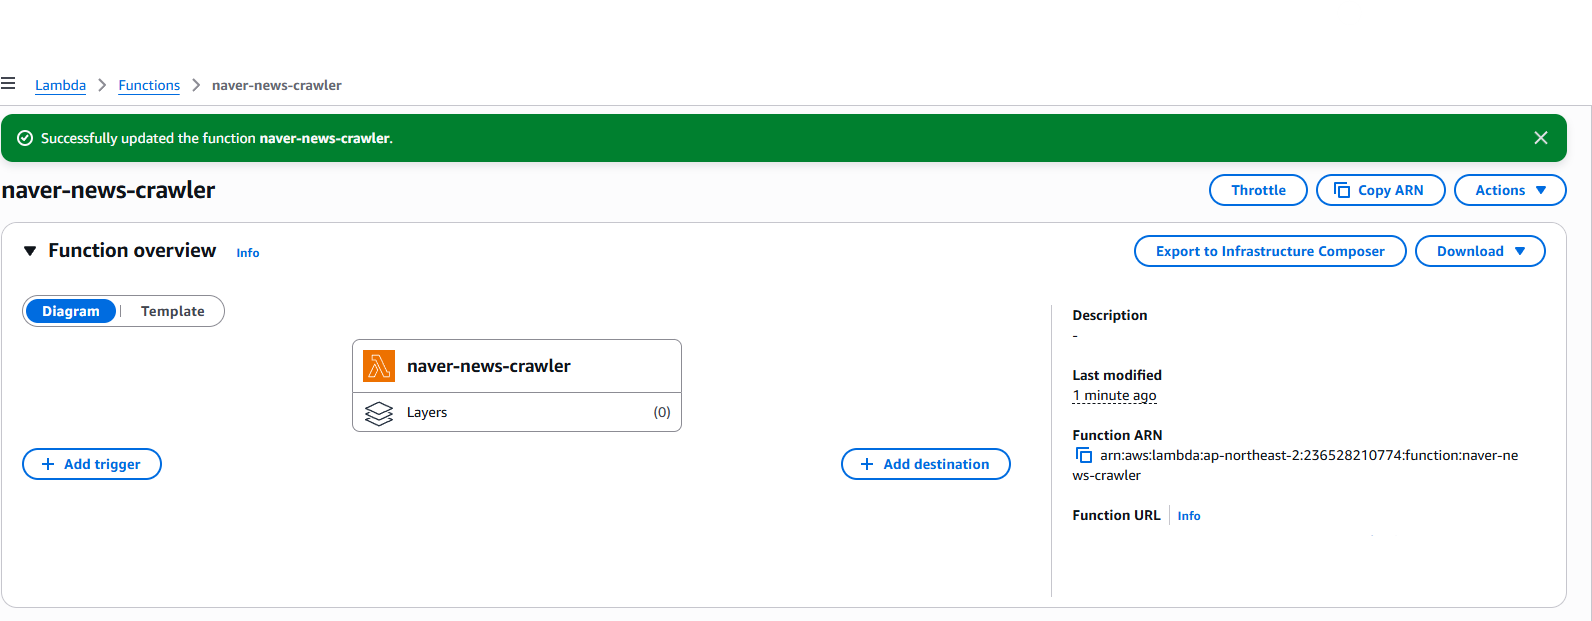1592x621 pixels.
Task: Open the Download dropdown
Action: tap(1480, 251)
